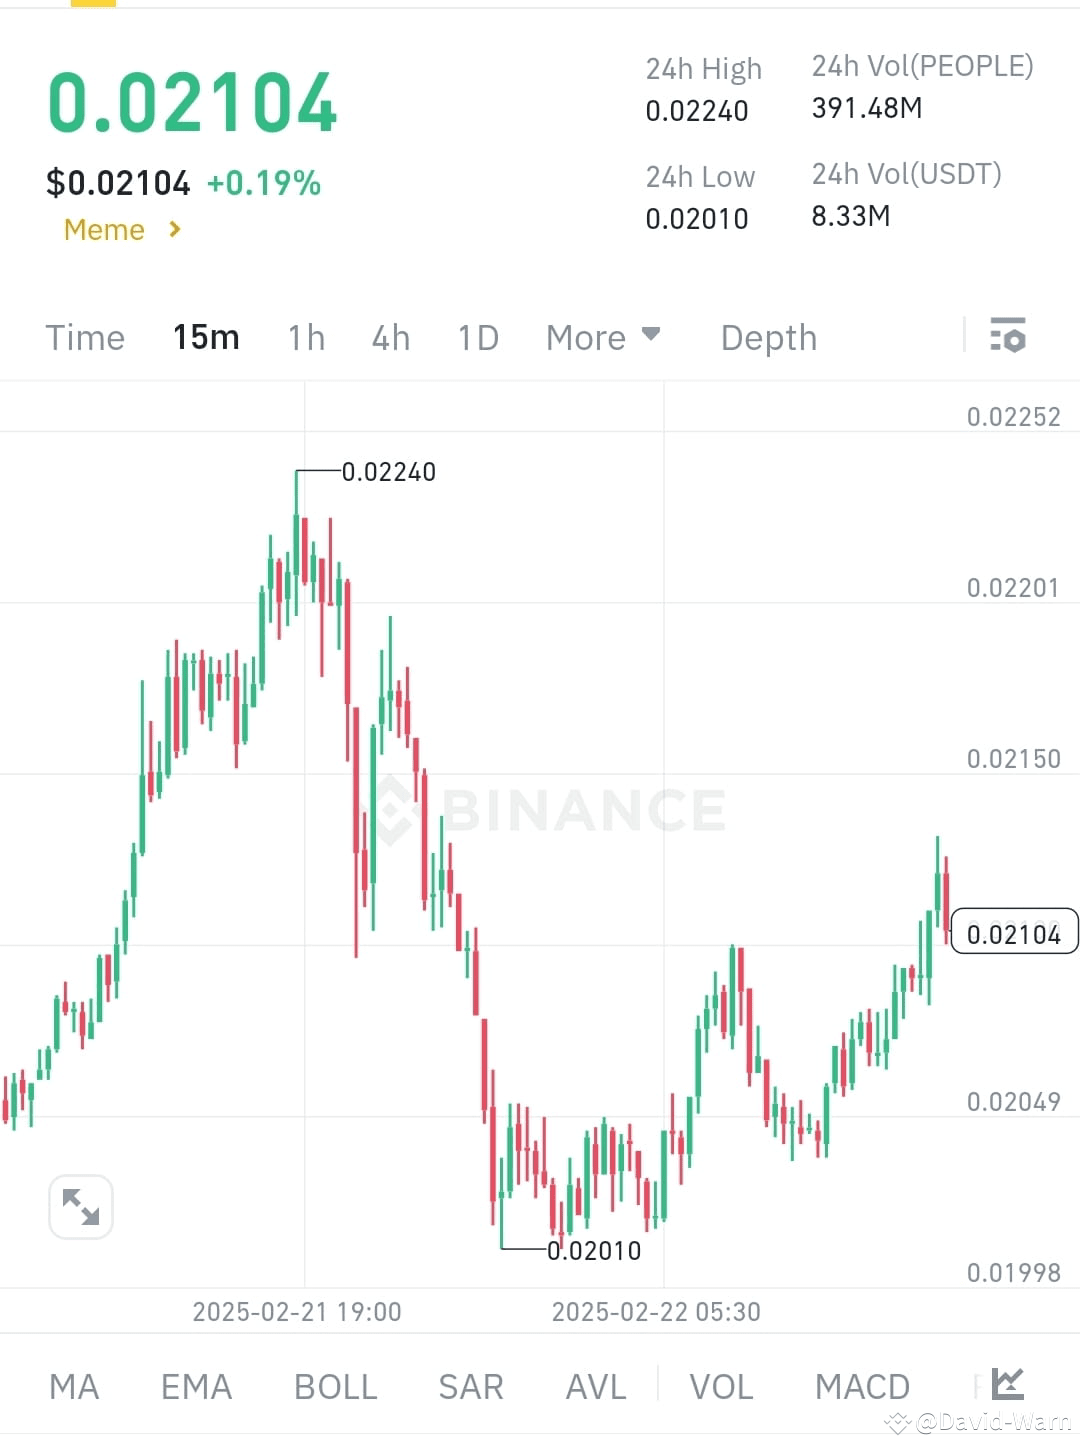The height and width of the screenshot is (1444, 1080).
Task: Expand the Time interval selector
Action: [84, 337]
